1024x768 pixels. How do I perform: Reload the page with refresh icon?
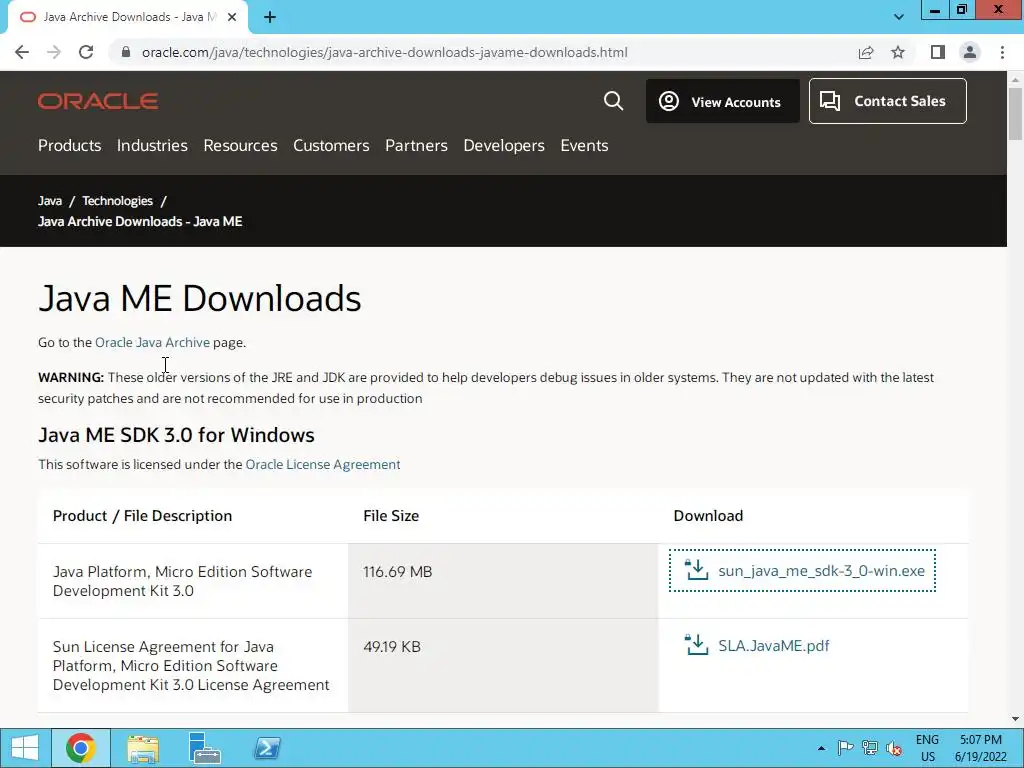point(86,52)
